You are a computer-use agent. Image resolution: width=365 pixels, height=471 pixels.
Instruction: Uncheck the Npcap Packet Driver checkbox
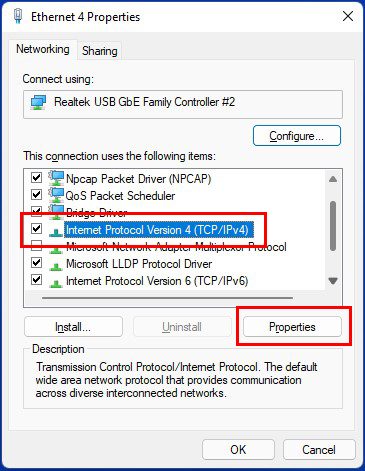point(36,177)
